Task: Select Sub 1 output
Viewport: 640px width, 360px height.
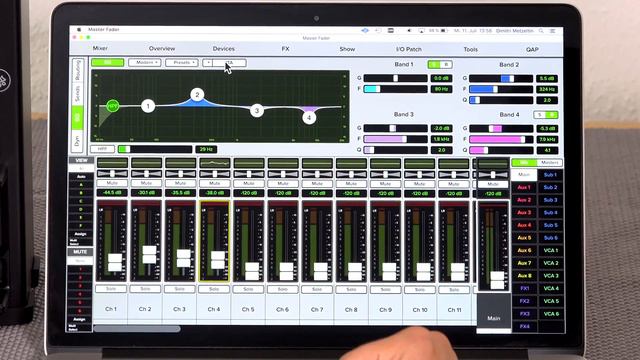Action: [550, 175]
